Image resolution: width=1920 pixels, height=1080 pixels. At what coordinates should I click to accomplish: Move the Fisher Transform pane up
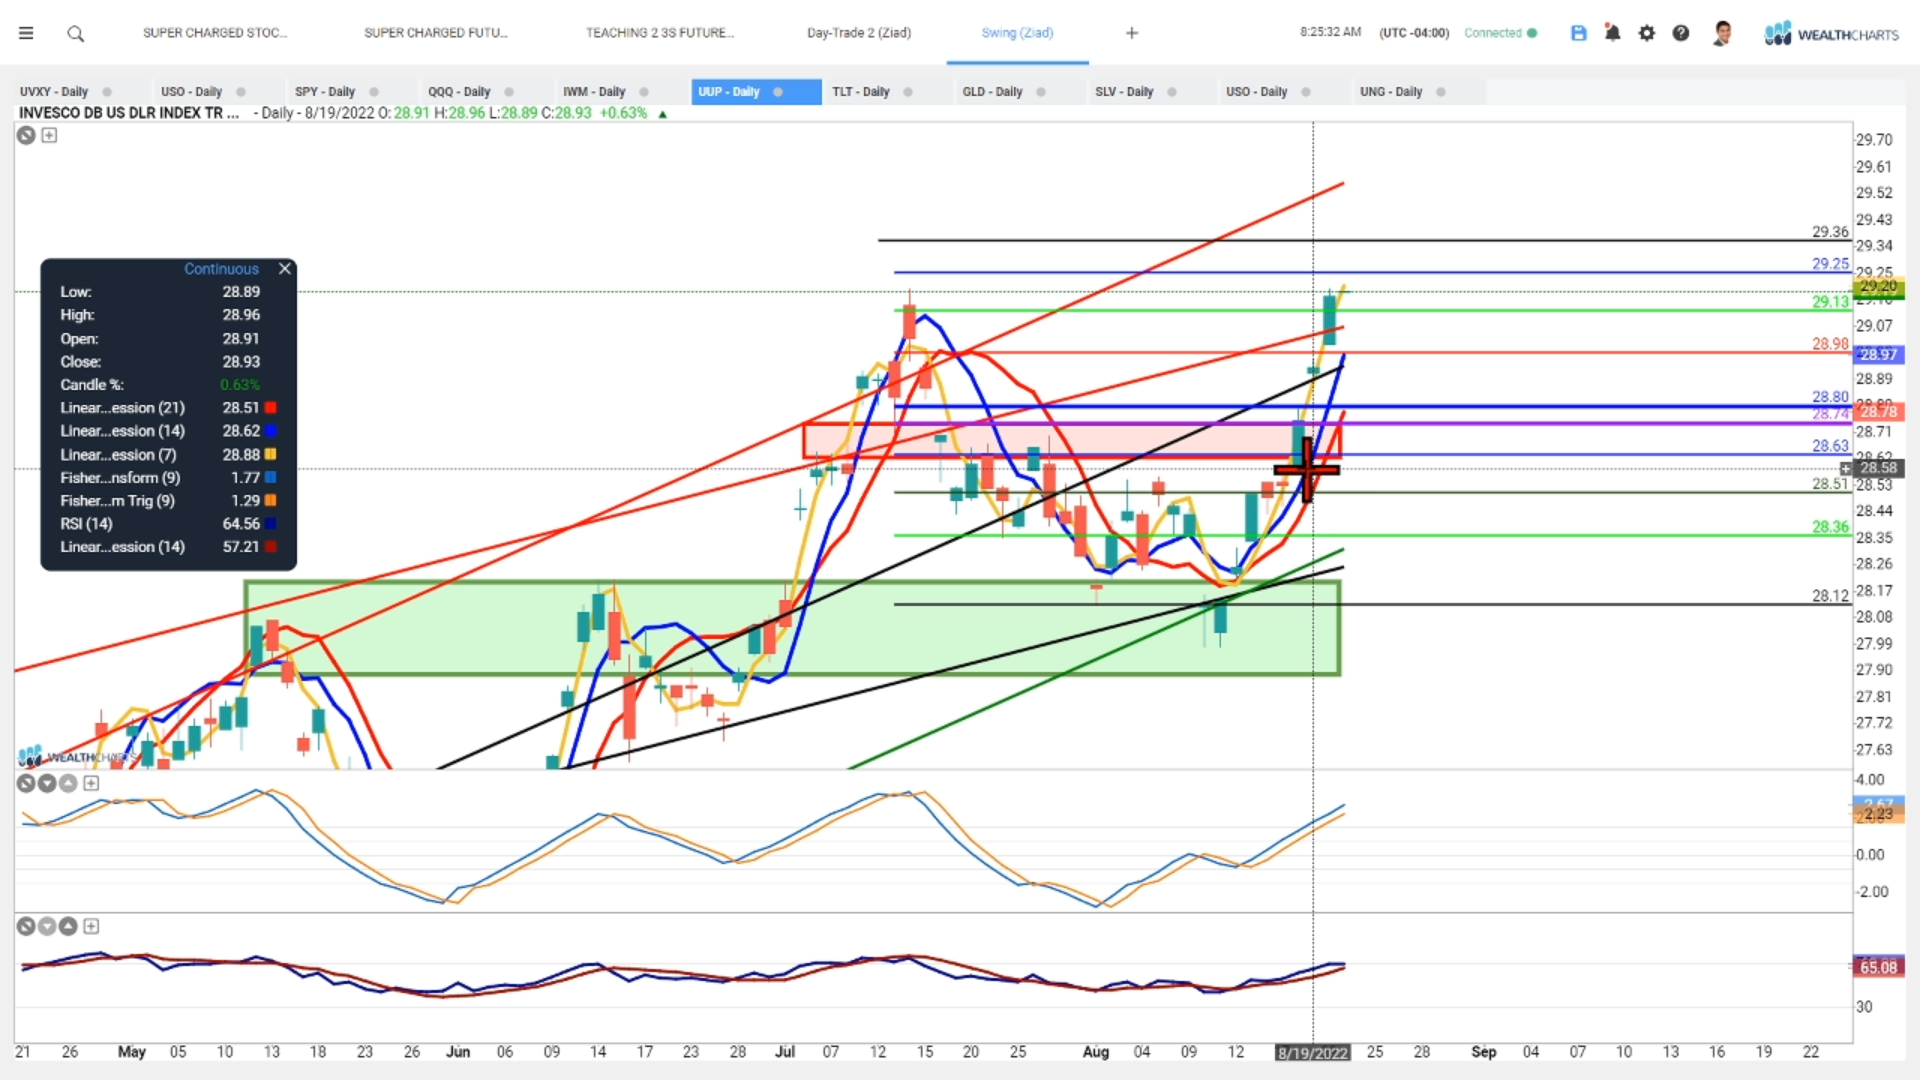(x=68, y=783)
